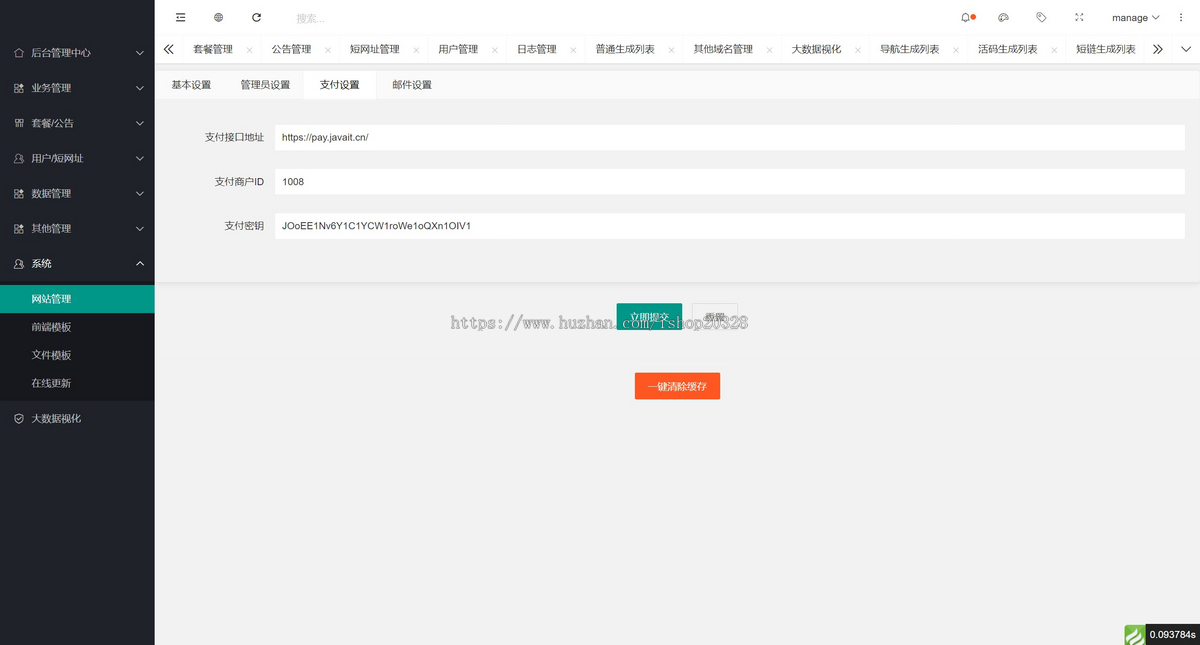Click the 重置 reset button

point(714,317)
